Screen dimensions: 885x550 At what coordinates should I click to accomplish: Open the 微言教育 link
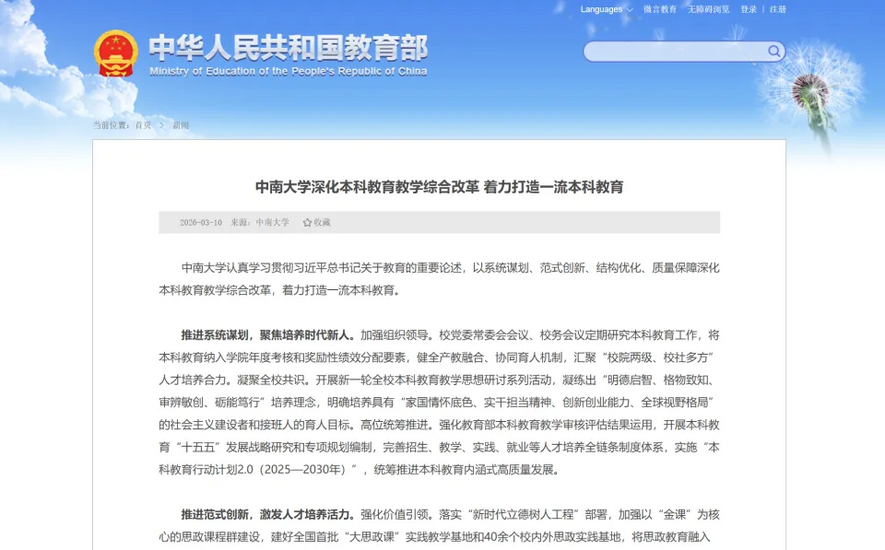coord(660,10)
